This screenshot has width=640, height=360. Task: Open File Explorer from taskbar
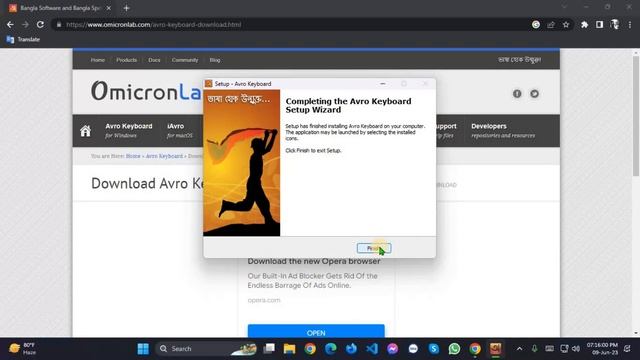click(289, 349)
